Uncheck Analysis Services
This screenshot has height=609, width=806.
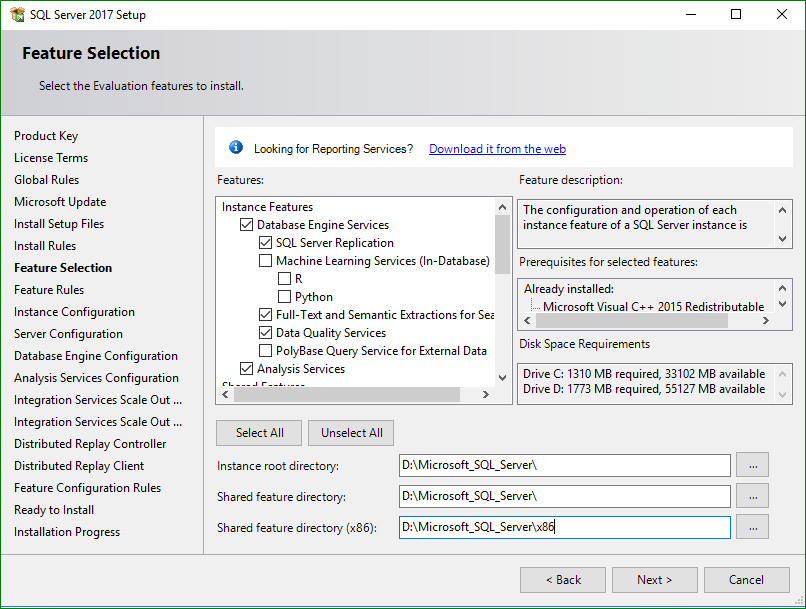(245, 368)
